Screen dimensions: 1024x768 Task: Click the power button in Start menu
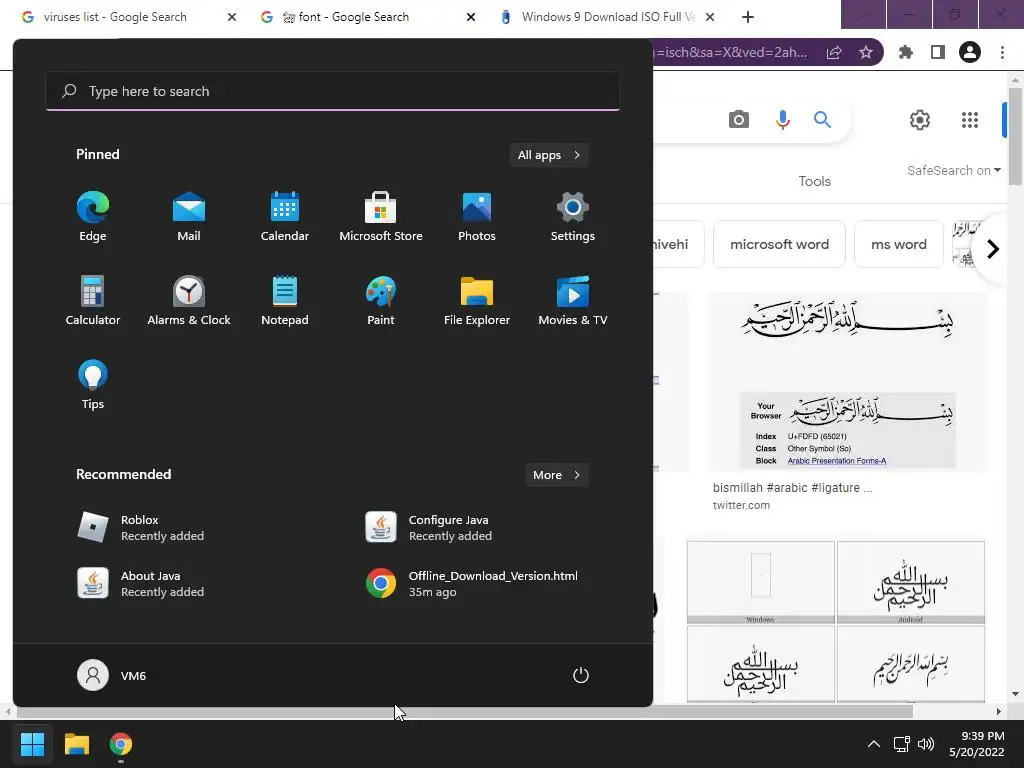coord(581,675)
